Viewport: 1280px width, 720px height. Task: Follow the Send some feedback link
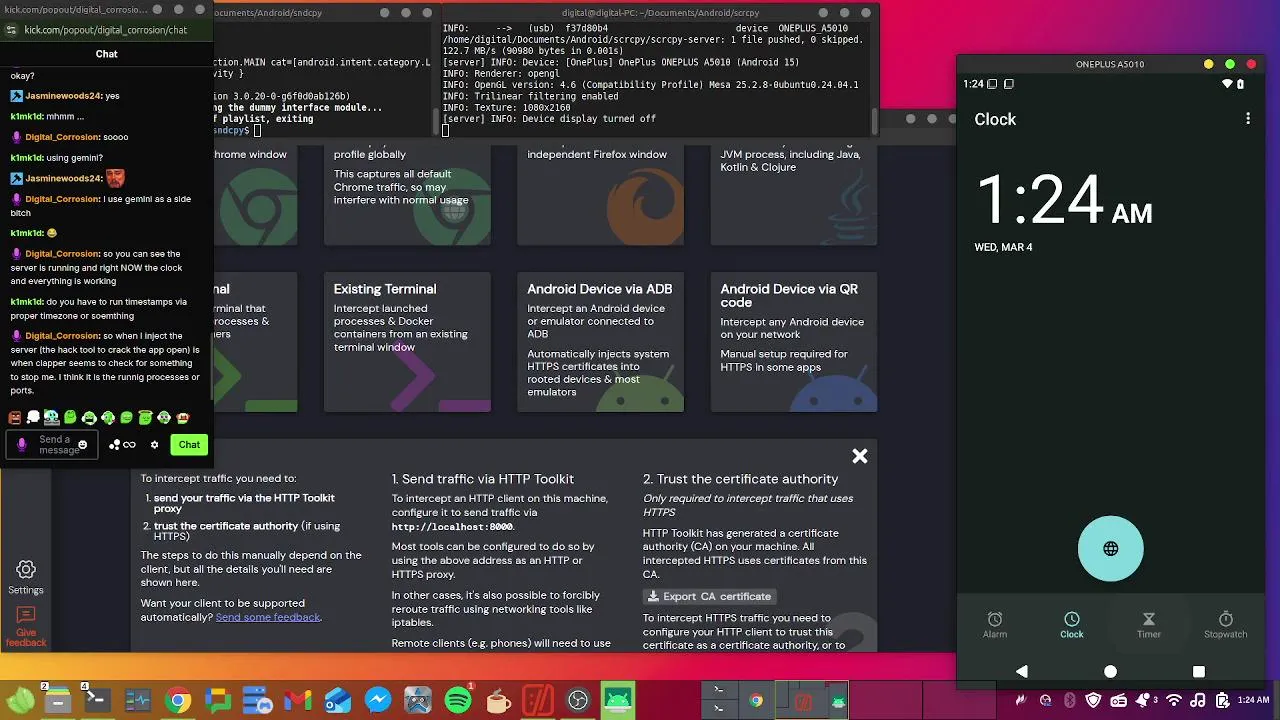268,617
